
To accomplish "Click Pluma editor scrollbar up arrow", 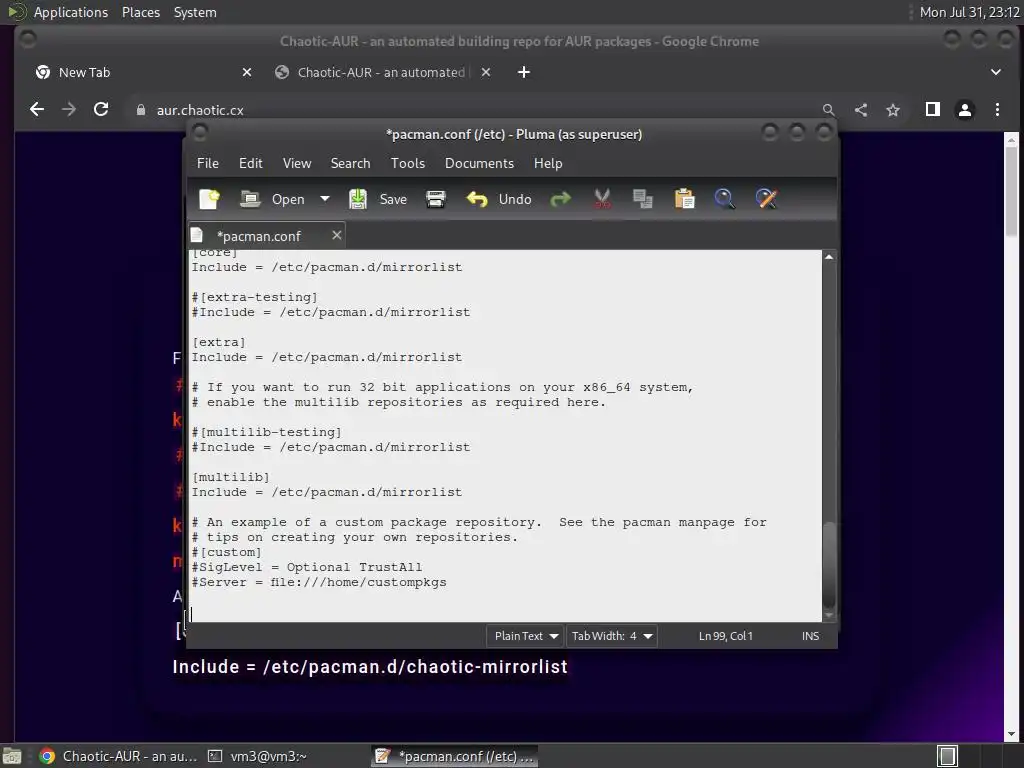I will [x=829, y=257].
